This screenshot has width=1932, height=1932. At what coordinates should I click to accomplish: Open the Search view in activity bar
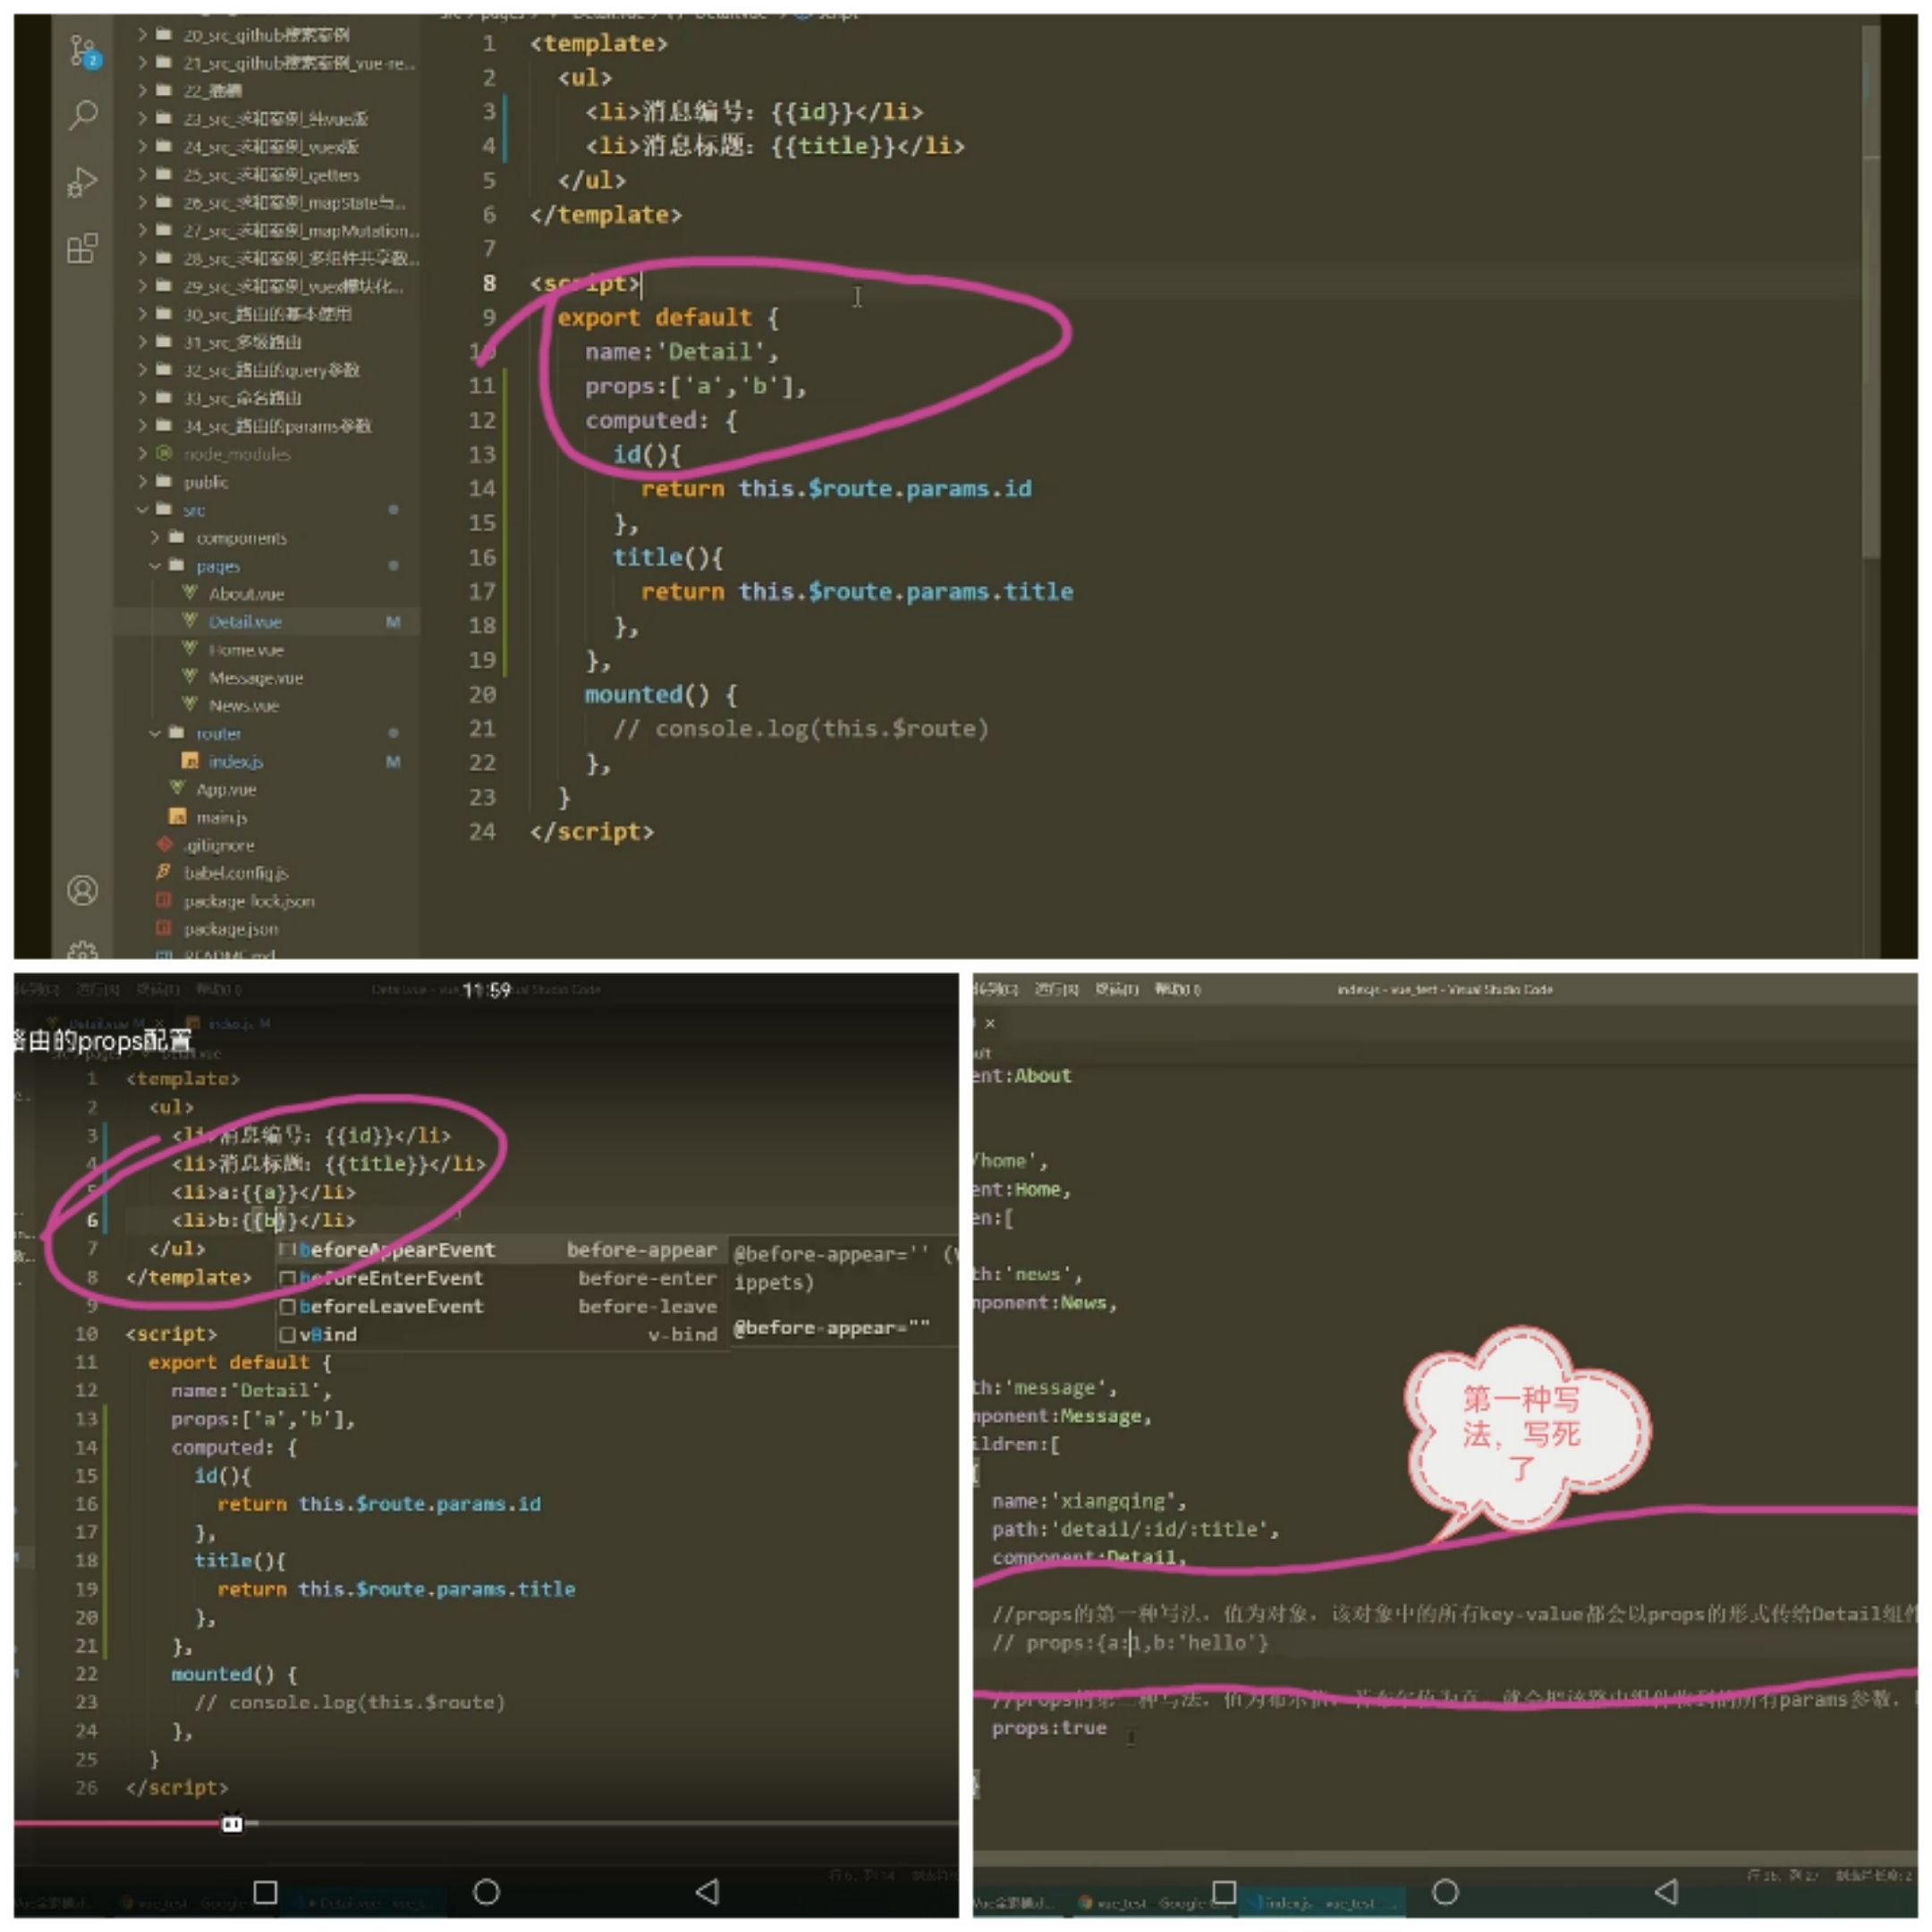click(82, 115)
